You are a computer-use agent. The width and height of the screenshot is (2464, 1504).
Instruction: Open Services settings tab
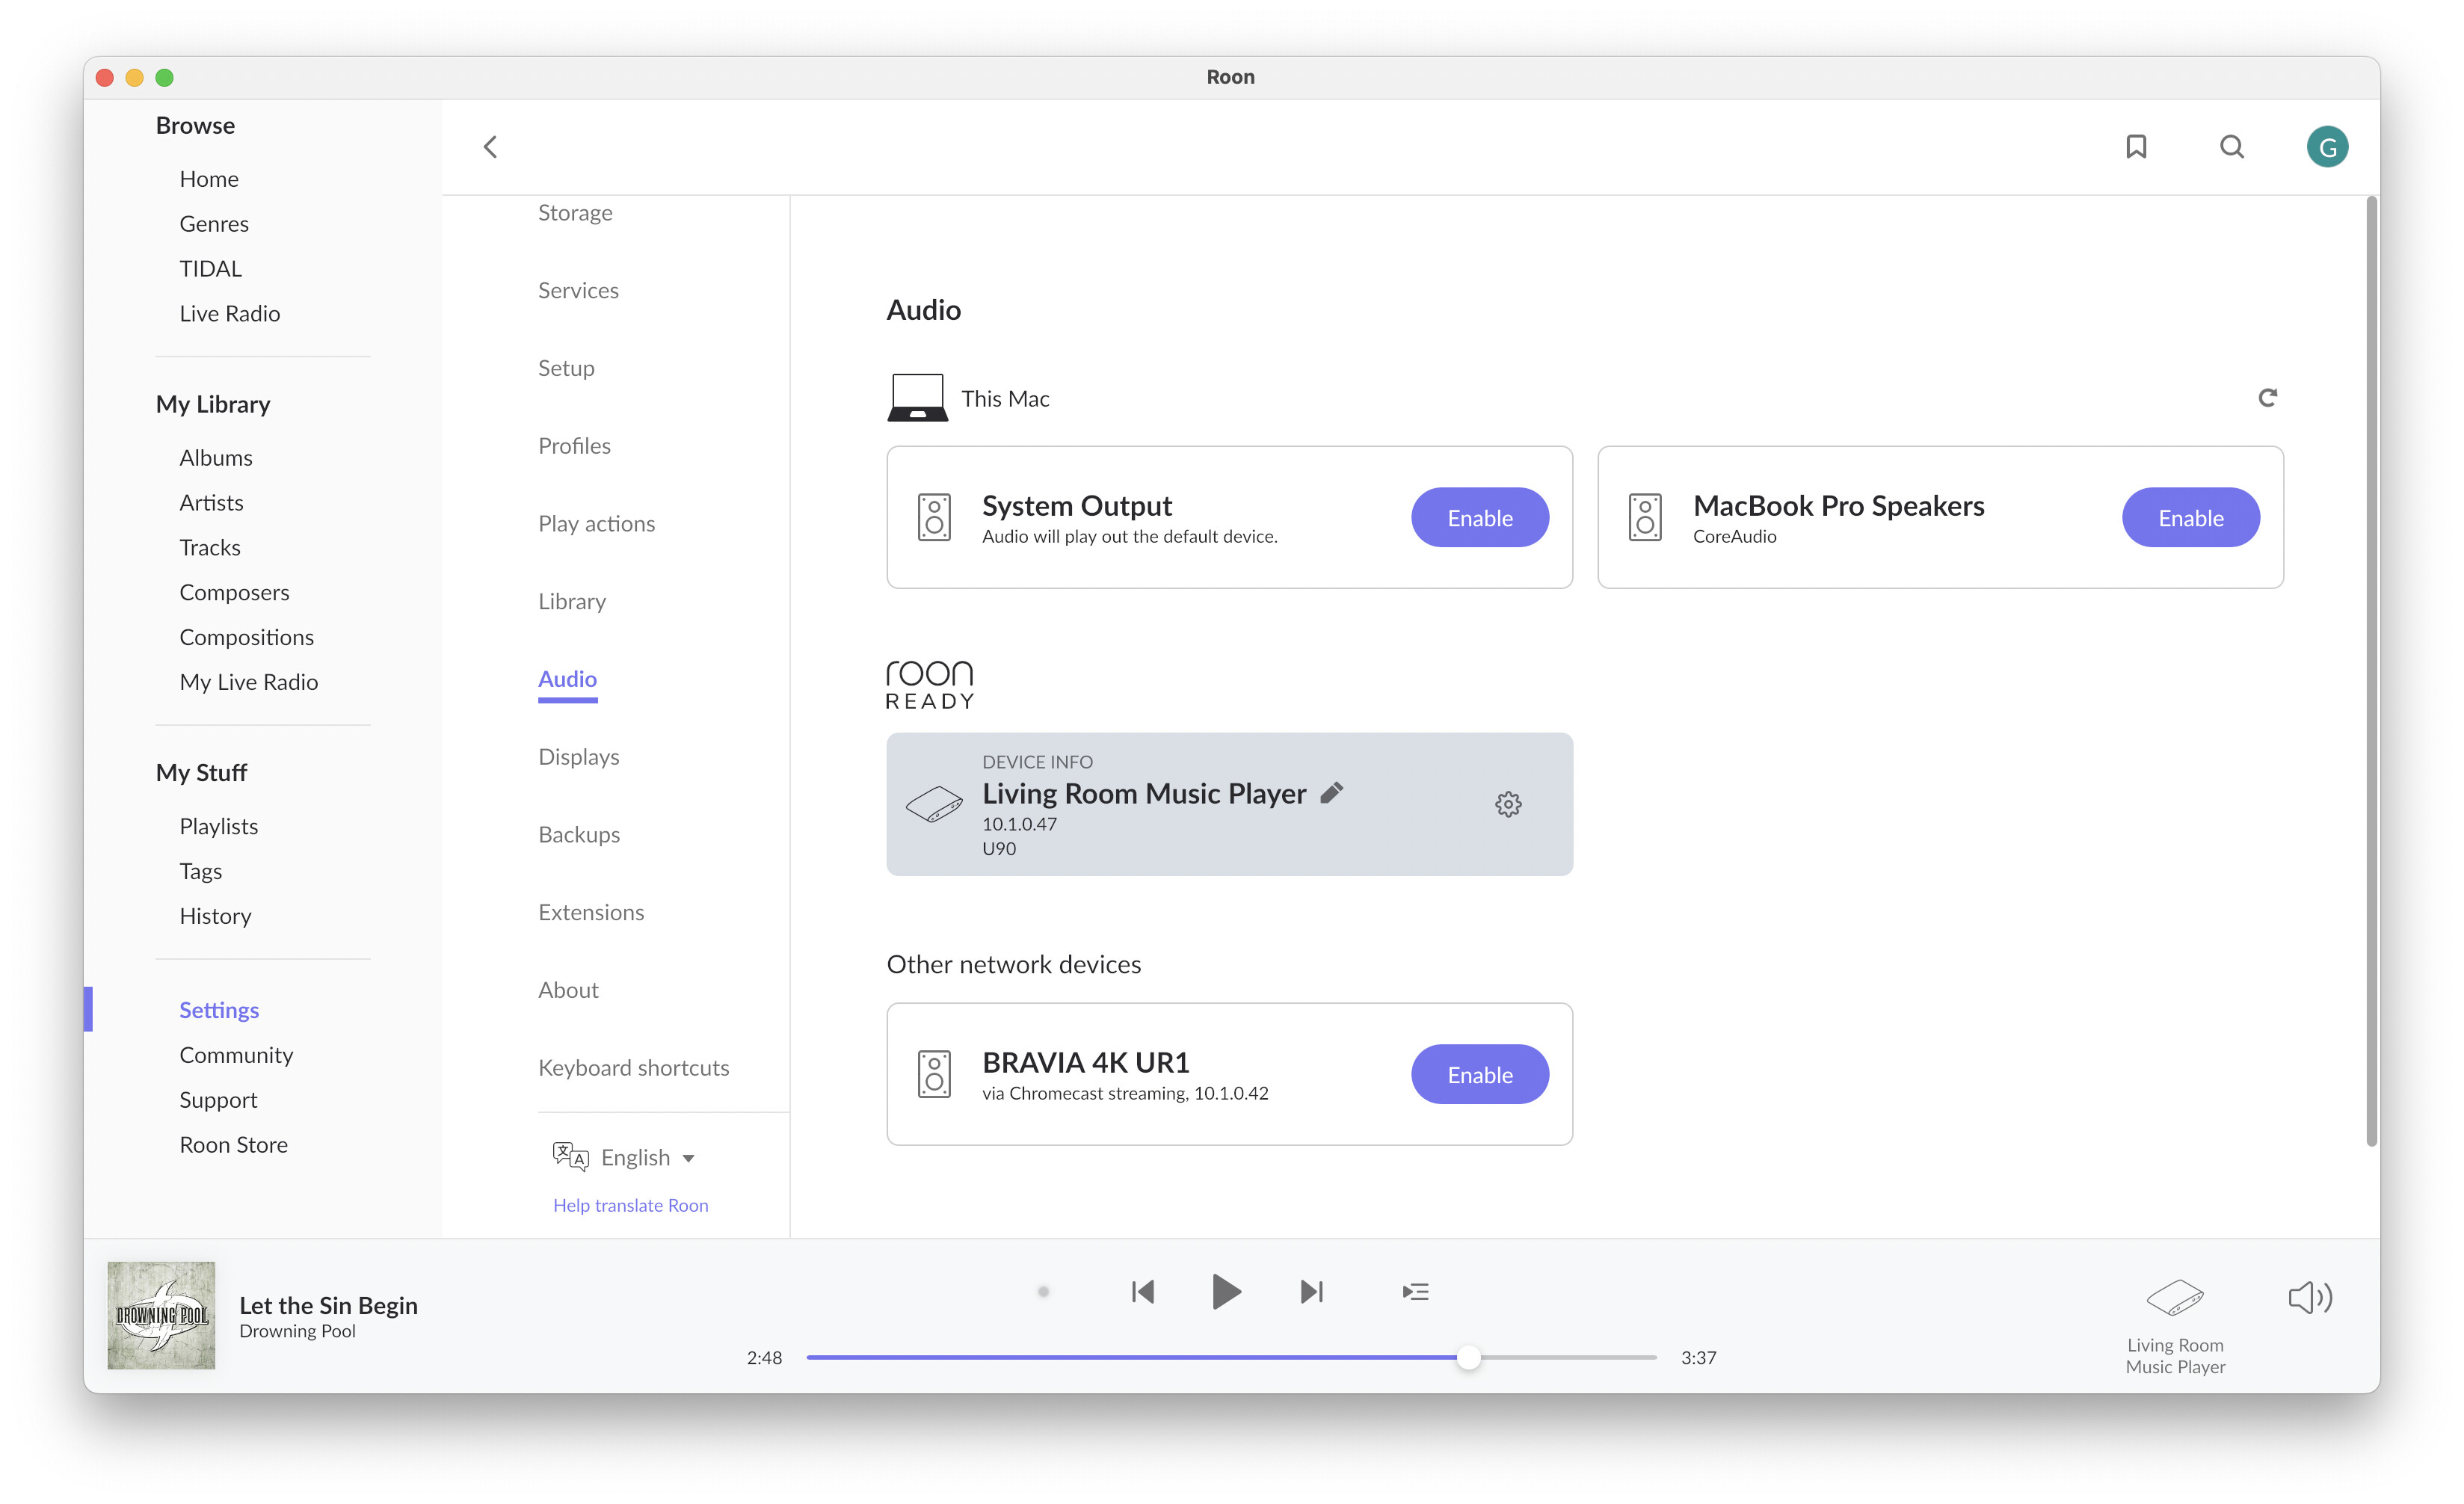tap(578, 290)
